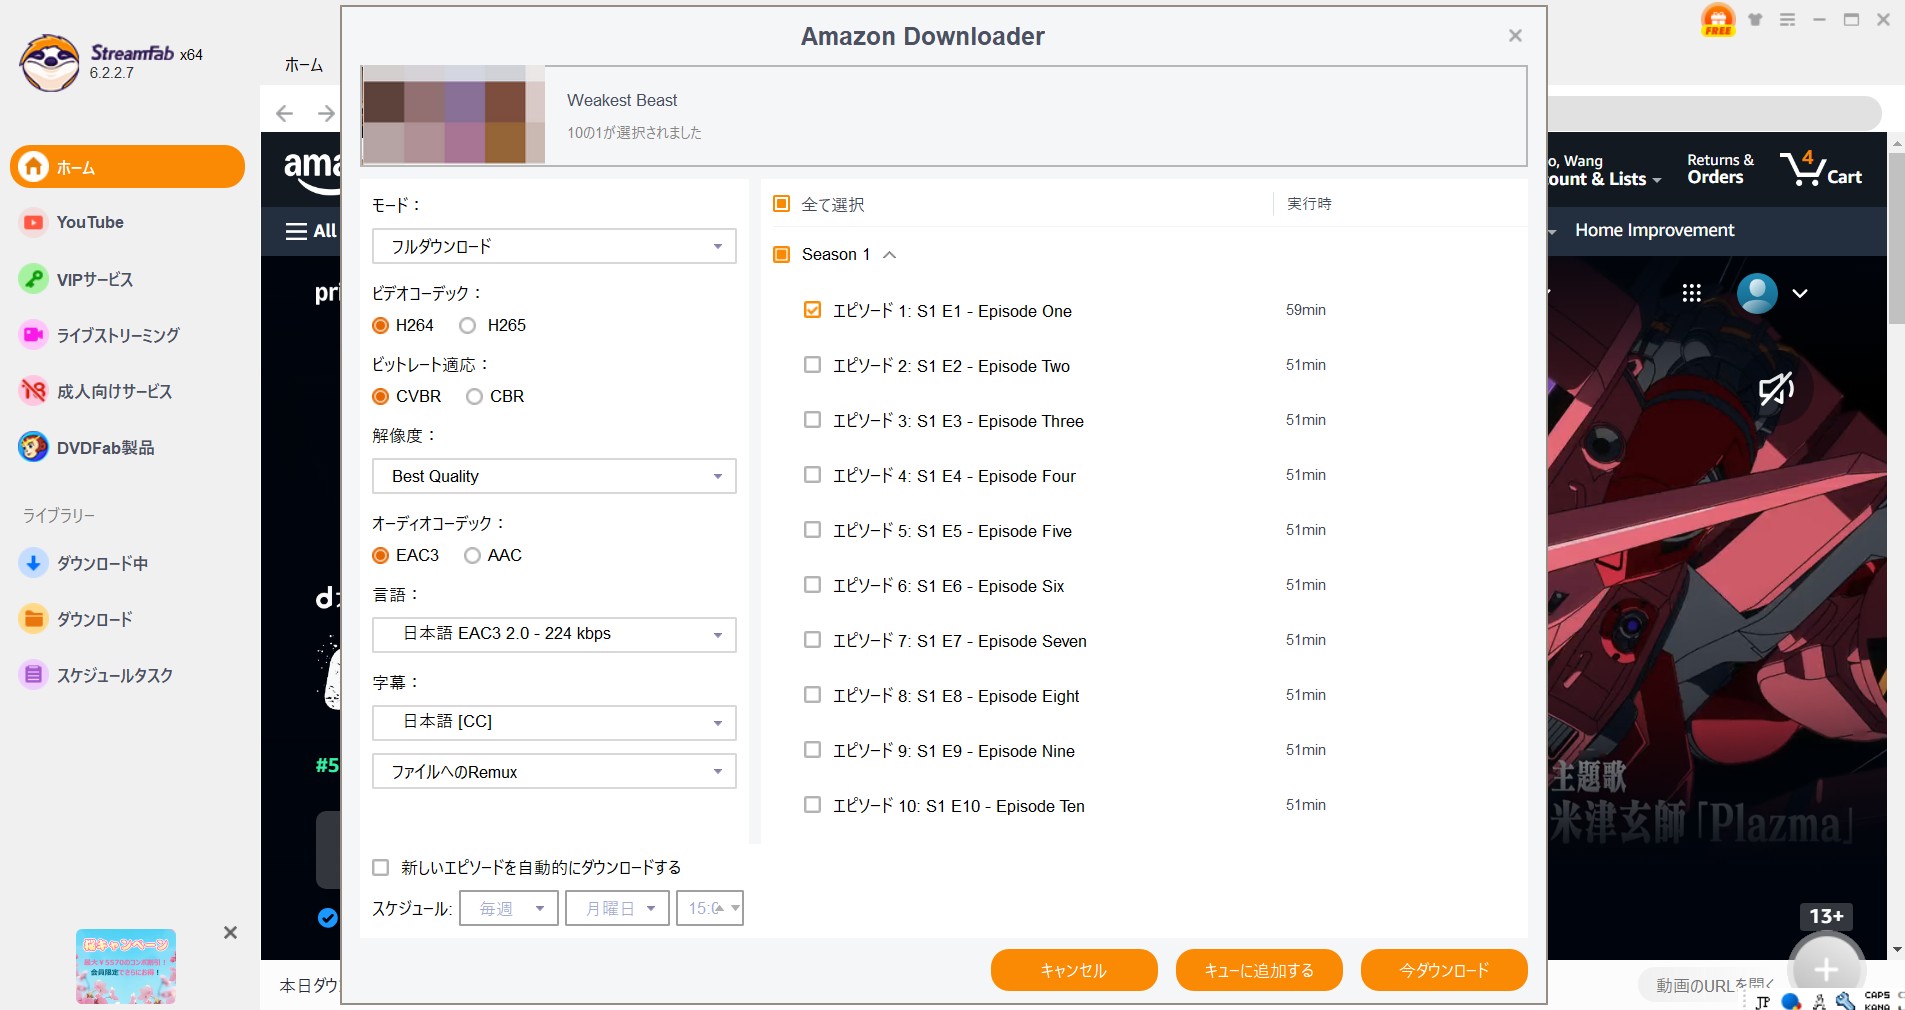Open Returns & Orders on Amazon
The width and height of the screenshot is (1905, 1010).
pos(1720,169)
